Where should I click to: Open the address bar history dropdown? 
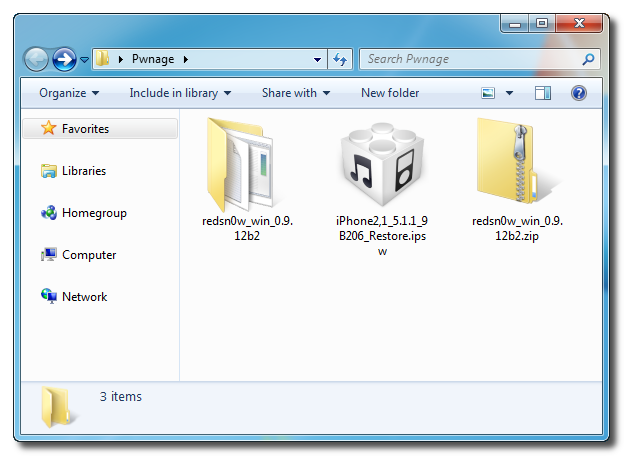(x=317, y=60)
